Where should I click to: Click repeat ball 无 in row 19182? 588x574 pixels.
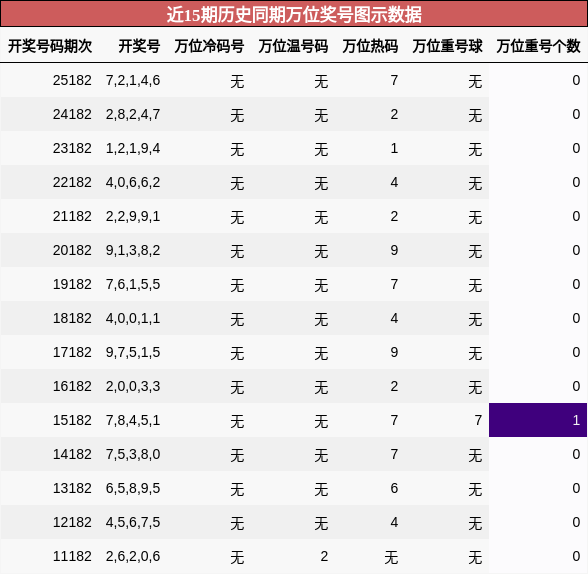click(475, 285)
